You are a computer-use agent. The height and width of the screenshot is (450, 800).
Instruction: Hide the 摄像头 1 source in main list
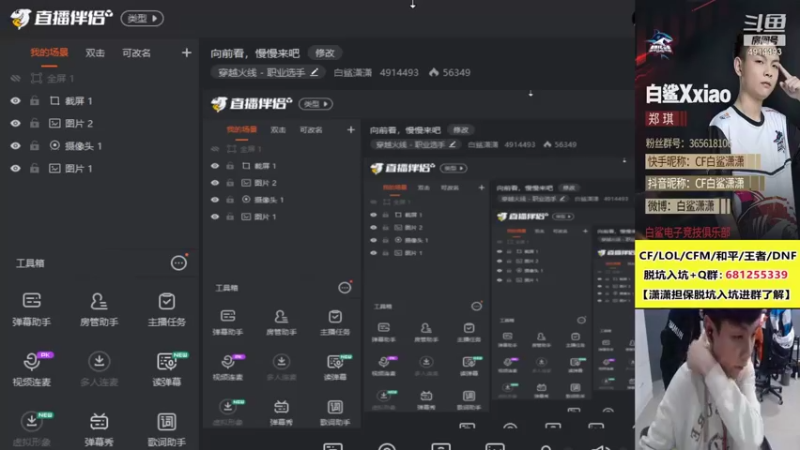pyautogui.click(x=15, y=146)
